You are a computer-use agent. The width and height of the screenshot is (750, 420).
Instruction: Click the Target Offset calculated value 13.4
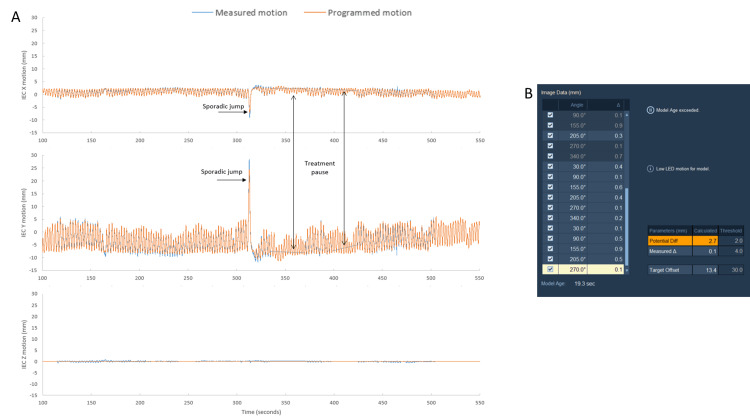pyautogui.click(x=705, y=270)
